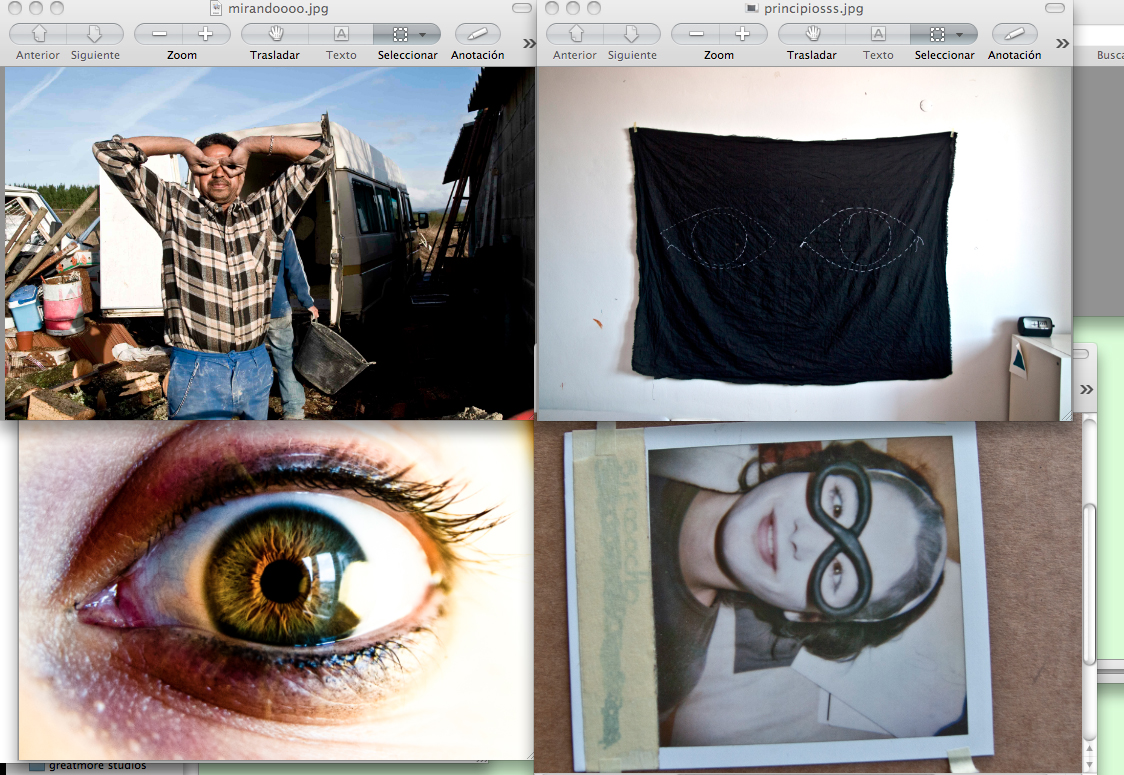1124x775 pixels.
Task: Open Anotación pencil tool in principiosss.jpg window
Action: 1014,34
